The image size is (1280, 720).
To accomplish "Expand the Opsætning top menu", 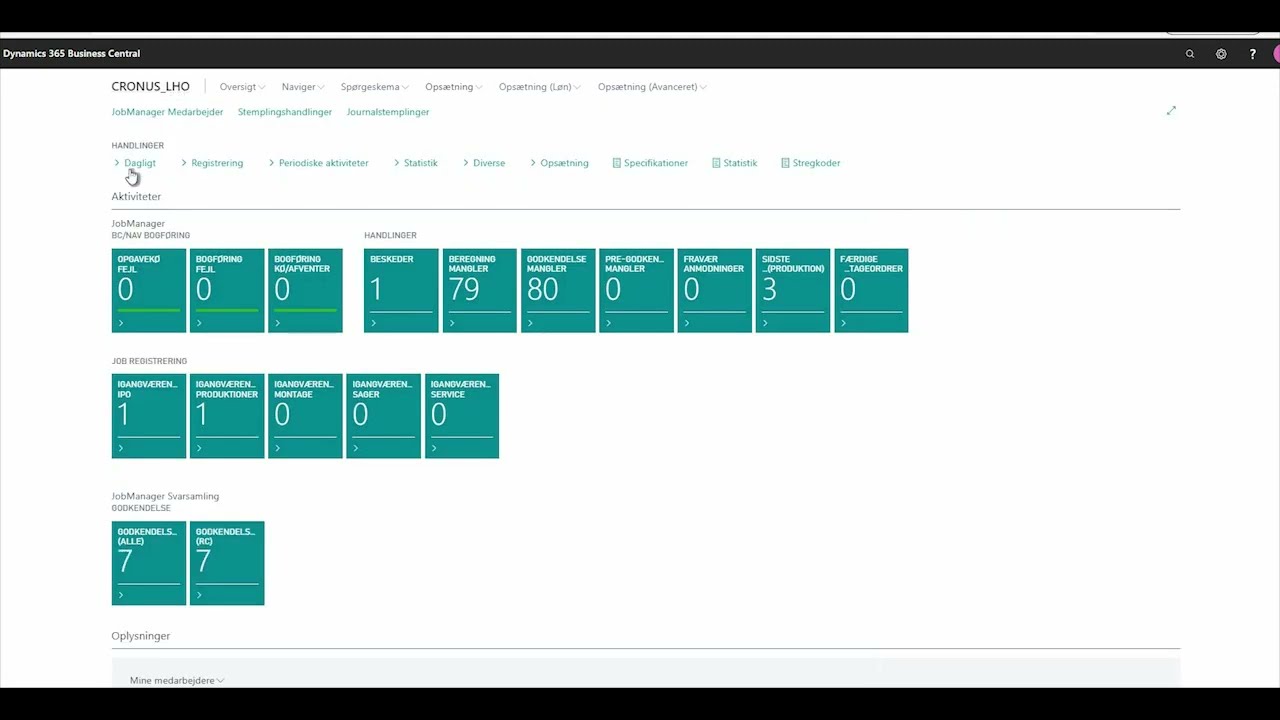I will coord(454,87).
